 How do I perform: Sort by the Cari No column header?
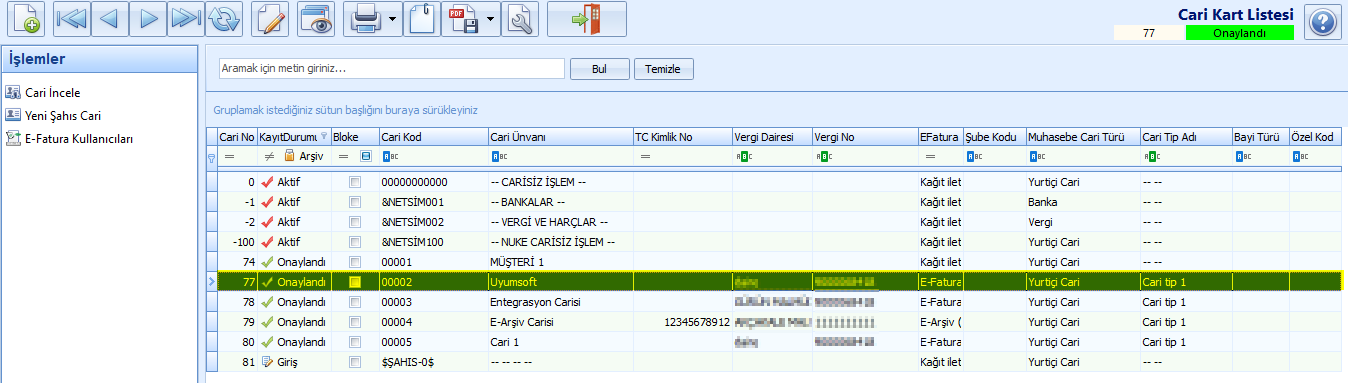click(236, 137)
